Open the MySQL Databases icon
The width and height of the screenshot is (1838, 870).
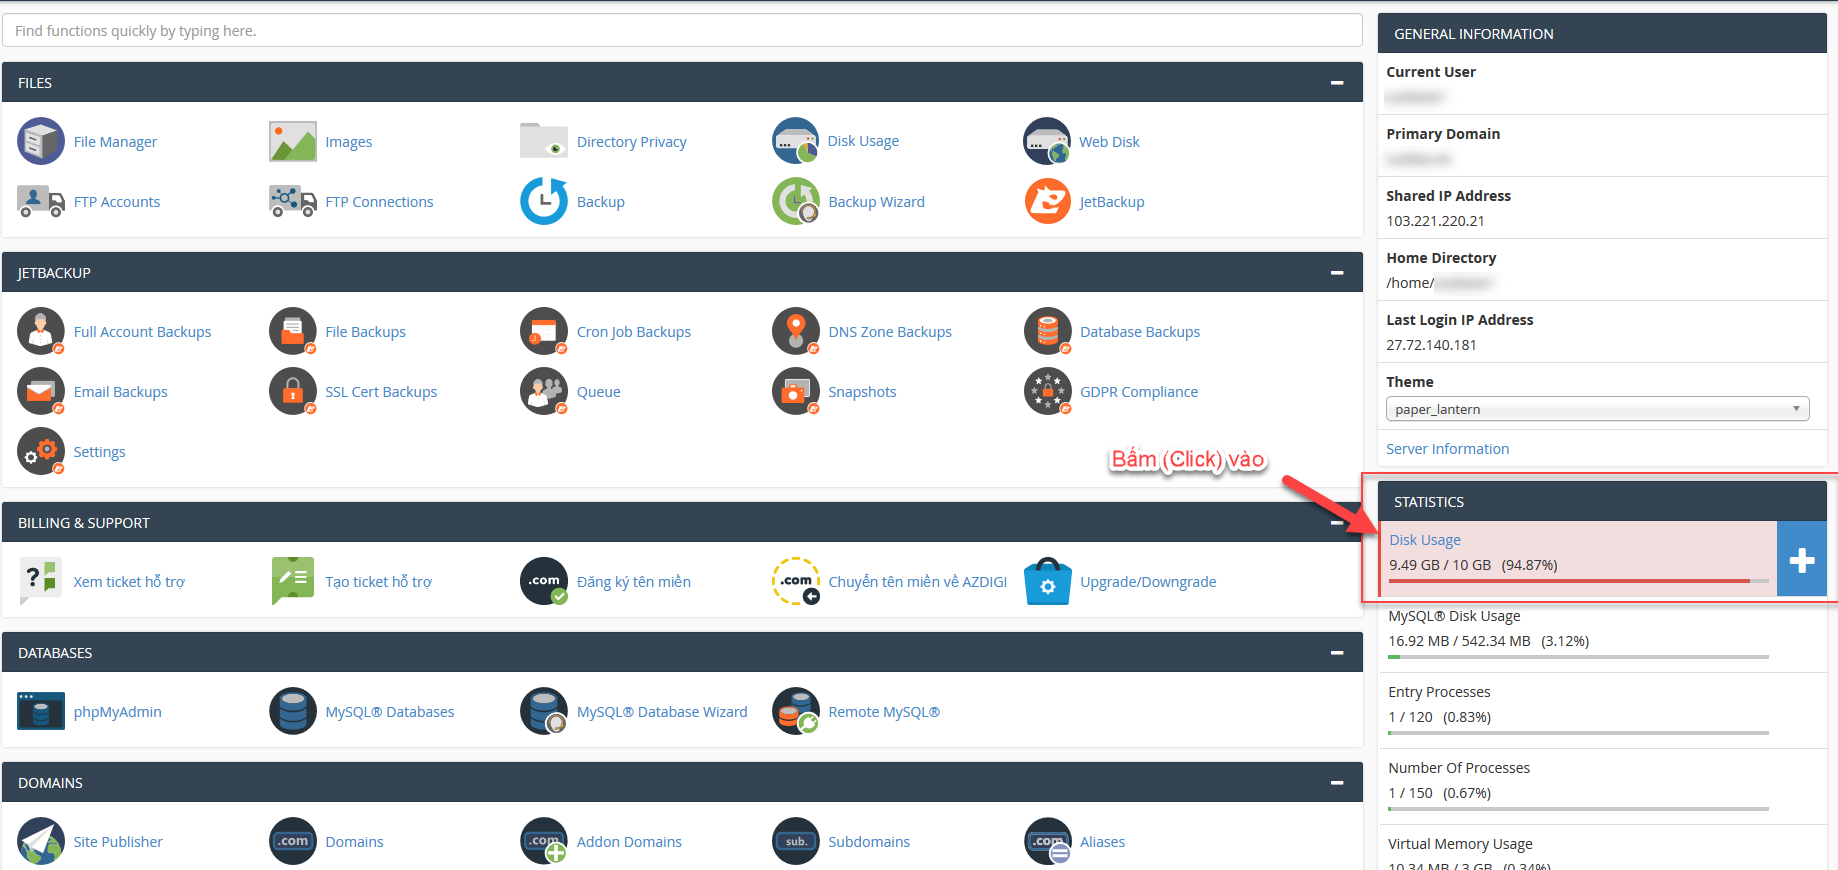pyautogui.click(x=293, y=711)
